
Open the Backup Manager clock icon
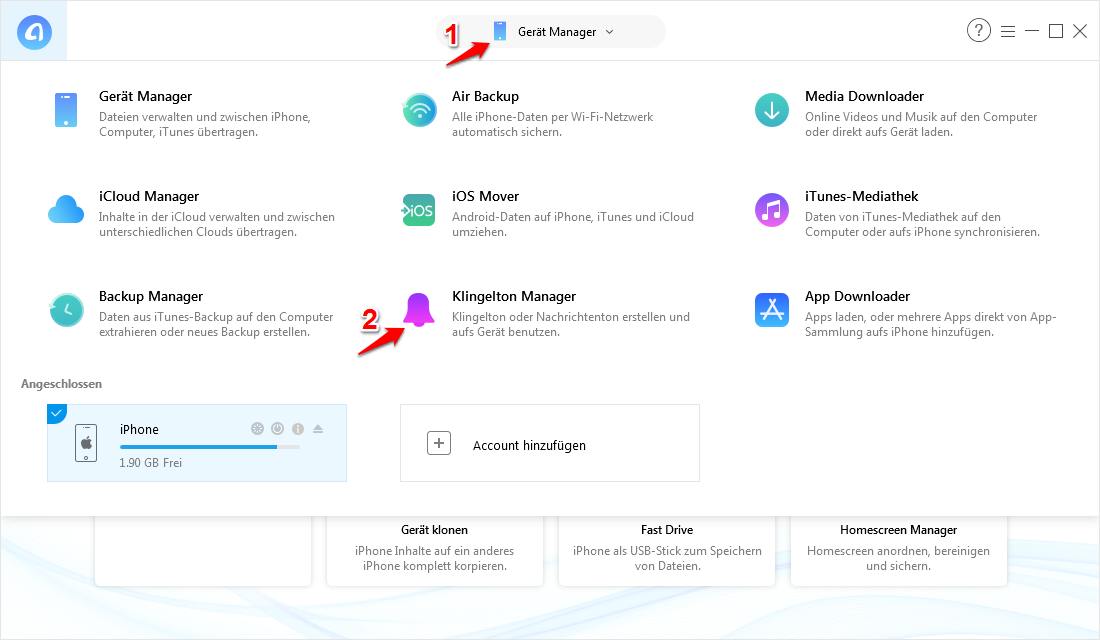(67, 310)
